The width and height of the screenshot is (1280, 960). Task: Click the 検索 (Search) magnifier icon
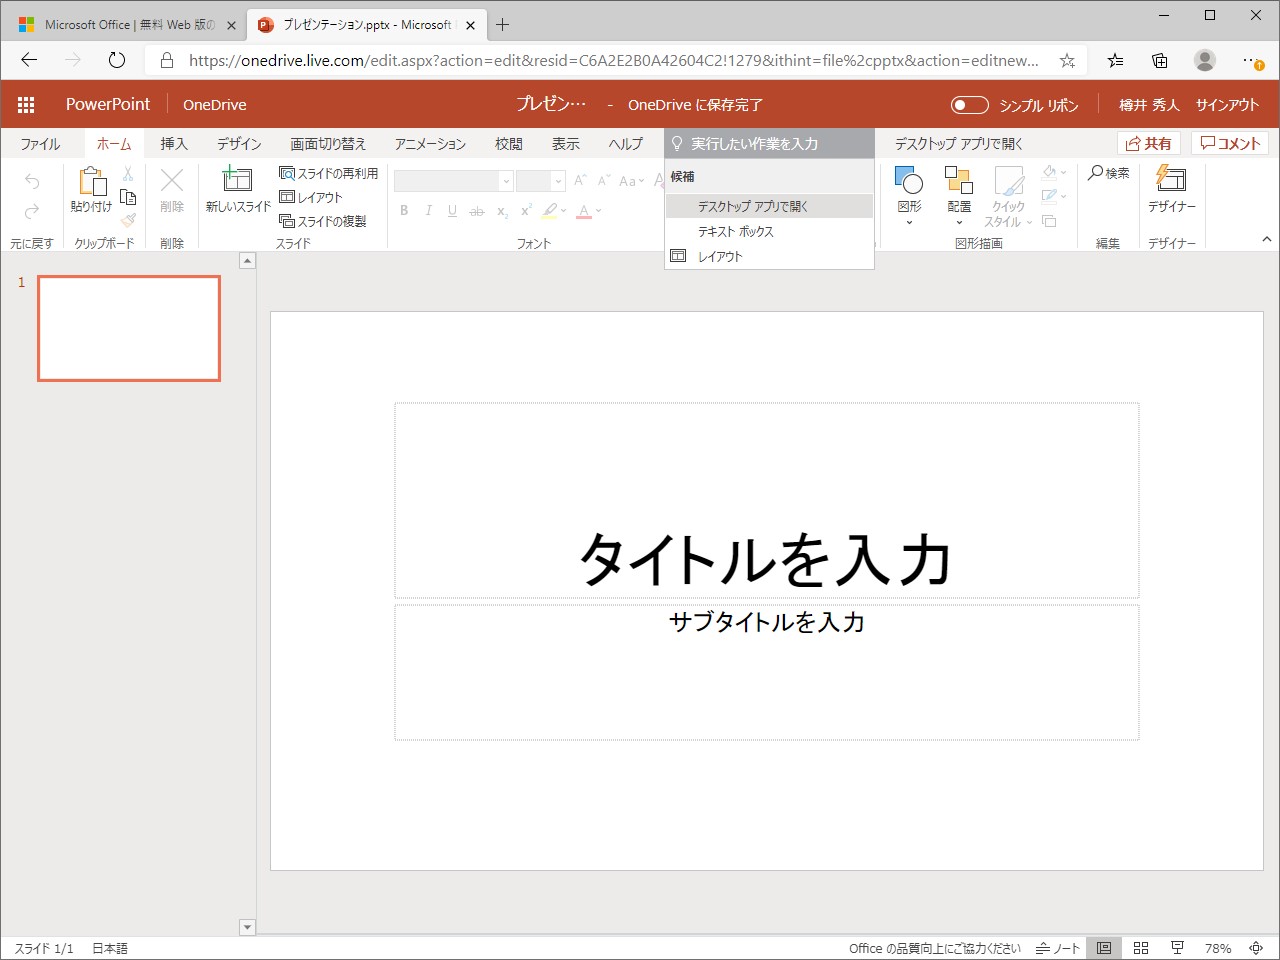point(1098,171)
